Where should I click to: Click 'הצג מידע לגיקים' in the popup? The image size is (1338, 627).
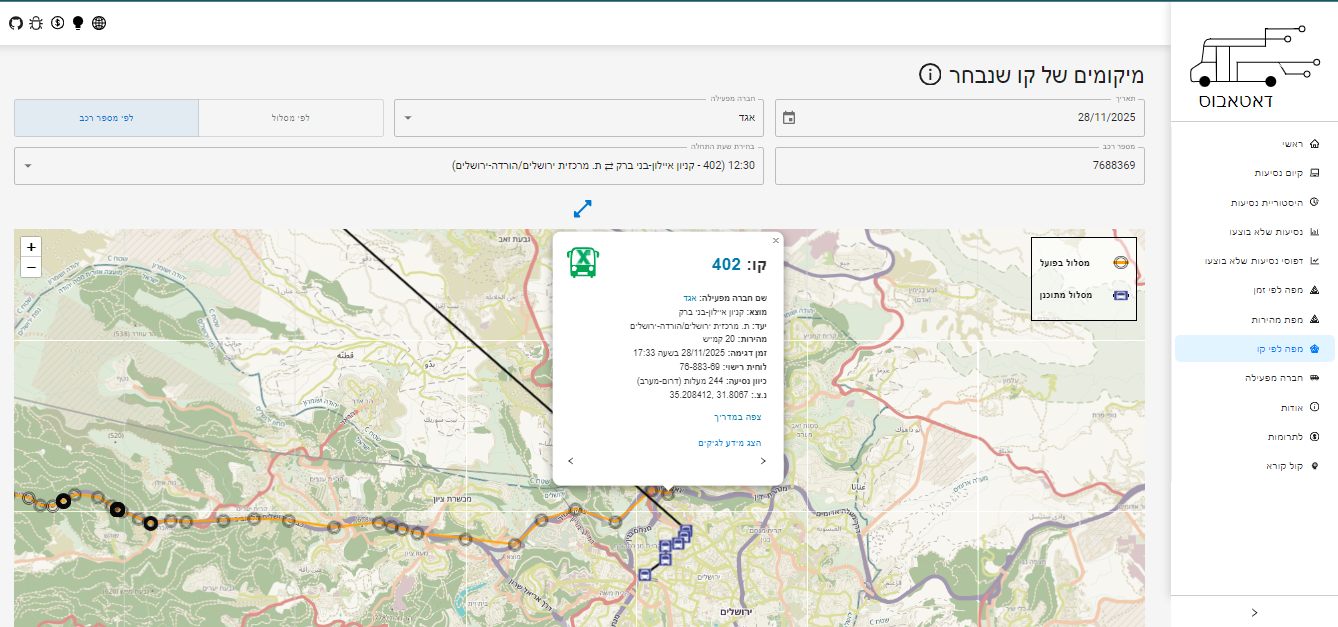(x=730, y=442)
